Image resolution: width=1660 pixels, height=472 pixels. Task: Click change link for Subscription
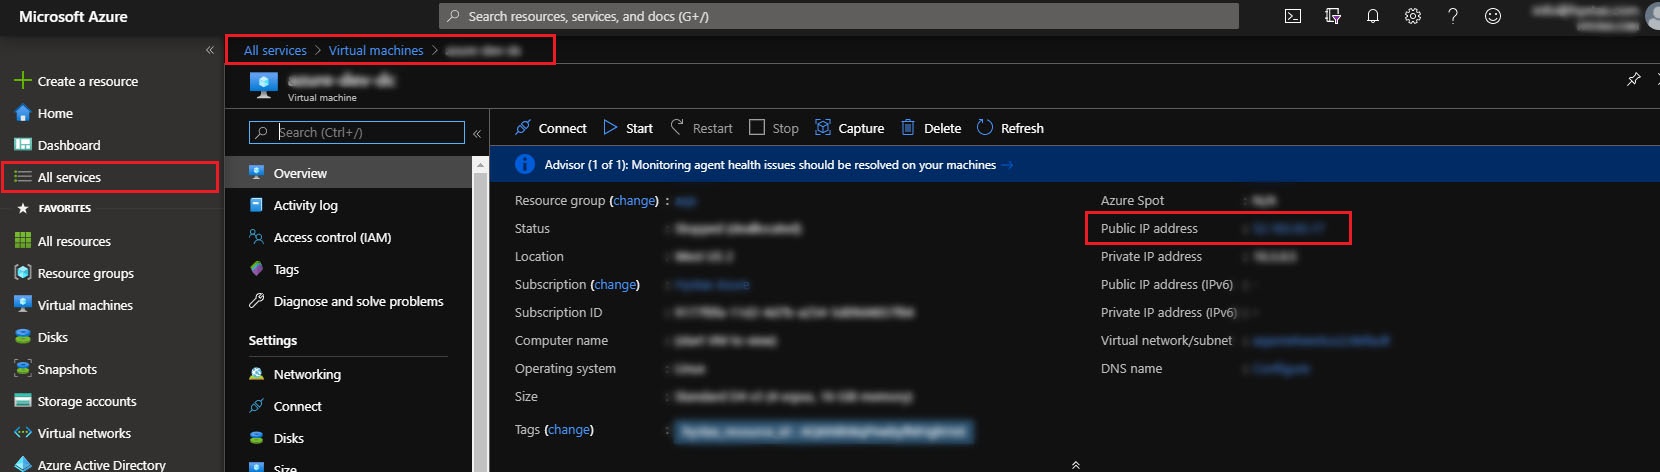[615, 284]
